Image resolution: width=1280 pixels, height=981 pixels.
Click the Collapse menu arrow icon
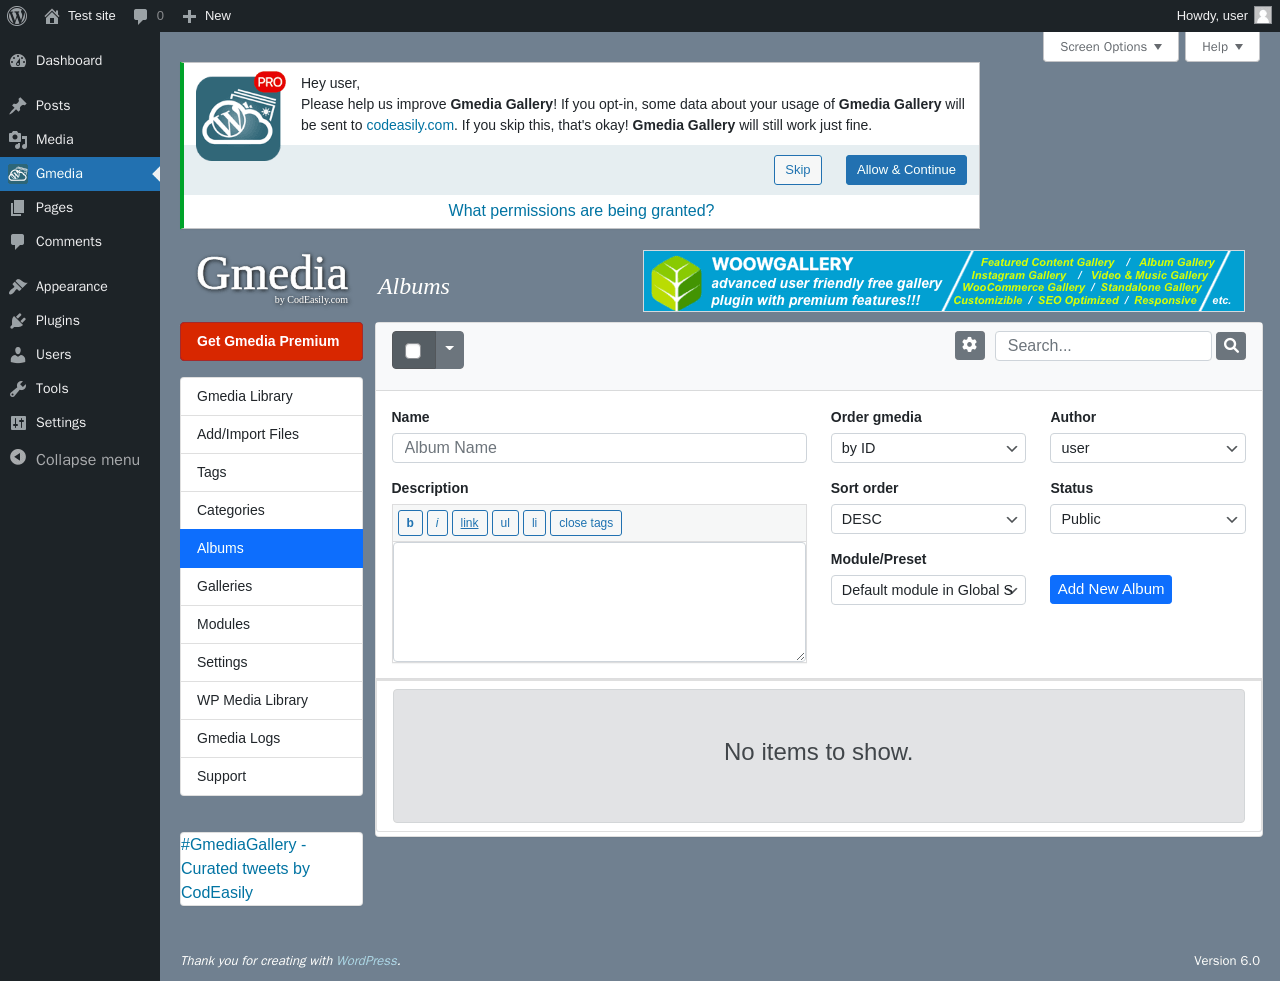point(18,457)
